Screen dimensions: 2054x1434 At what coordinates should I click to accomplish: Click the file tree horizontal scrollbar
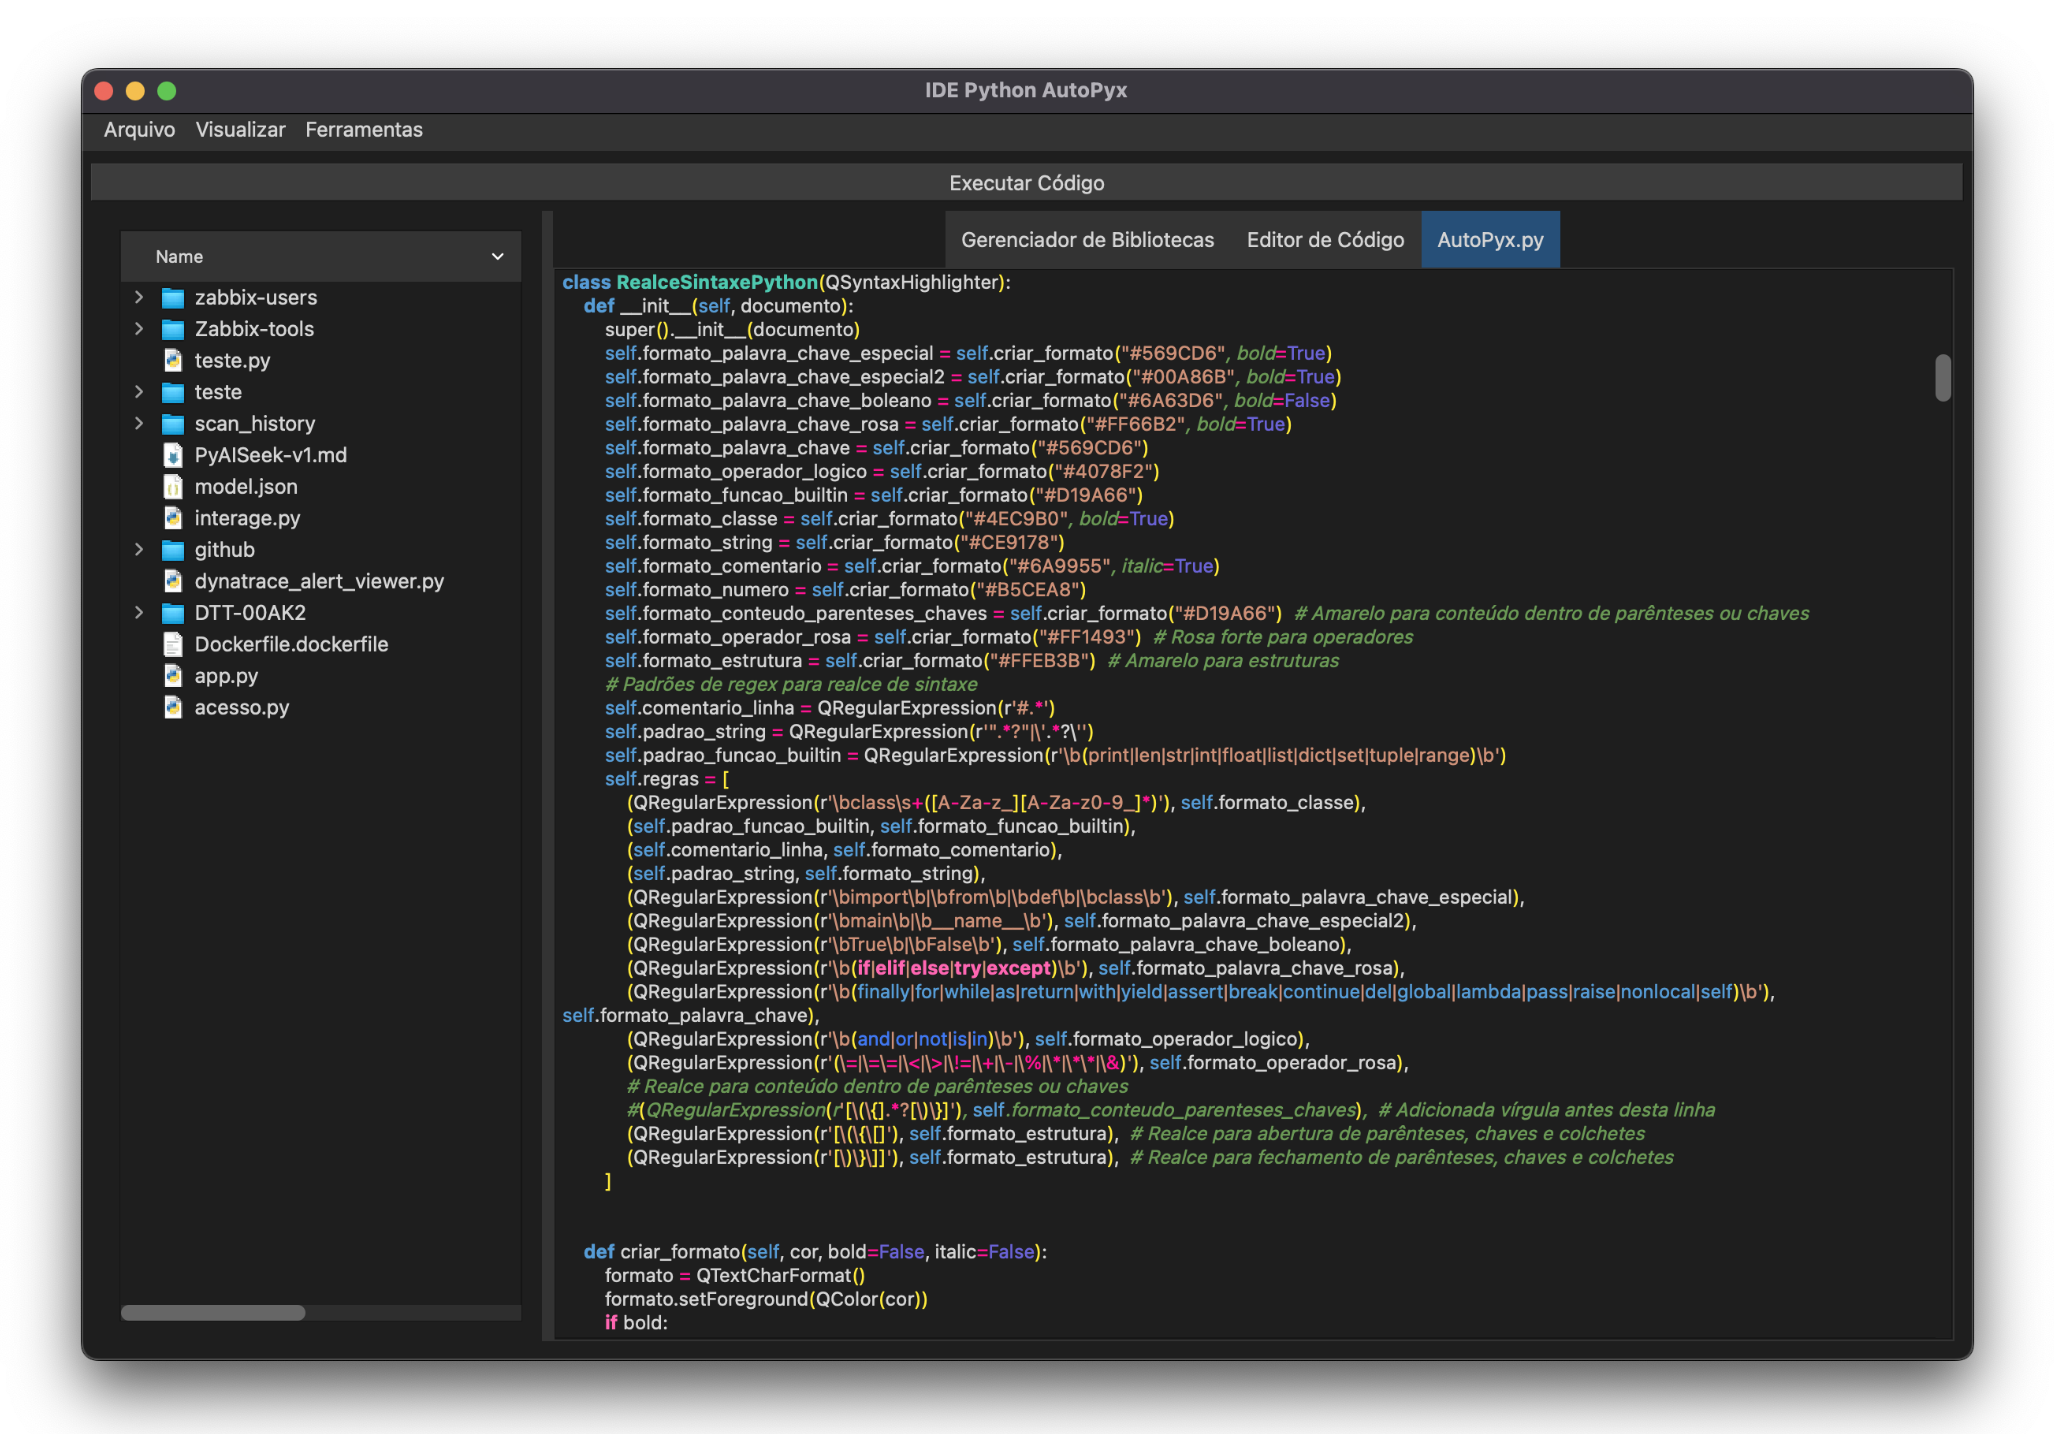pyautogui.click(x=213, y=1313)
